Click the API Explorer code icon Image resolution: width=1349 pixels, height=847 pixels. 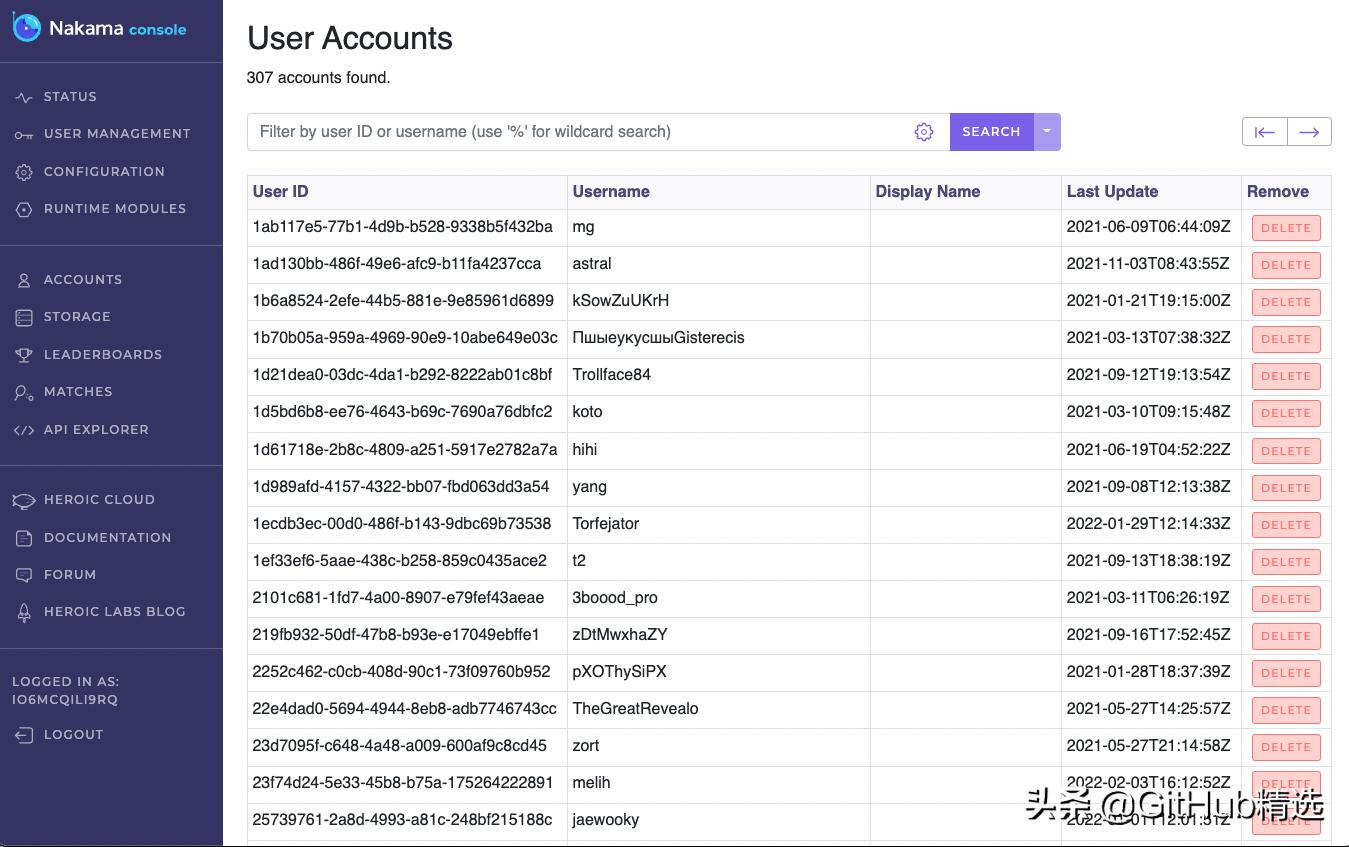pyautogui.click(x=24, y=430)
